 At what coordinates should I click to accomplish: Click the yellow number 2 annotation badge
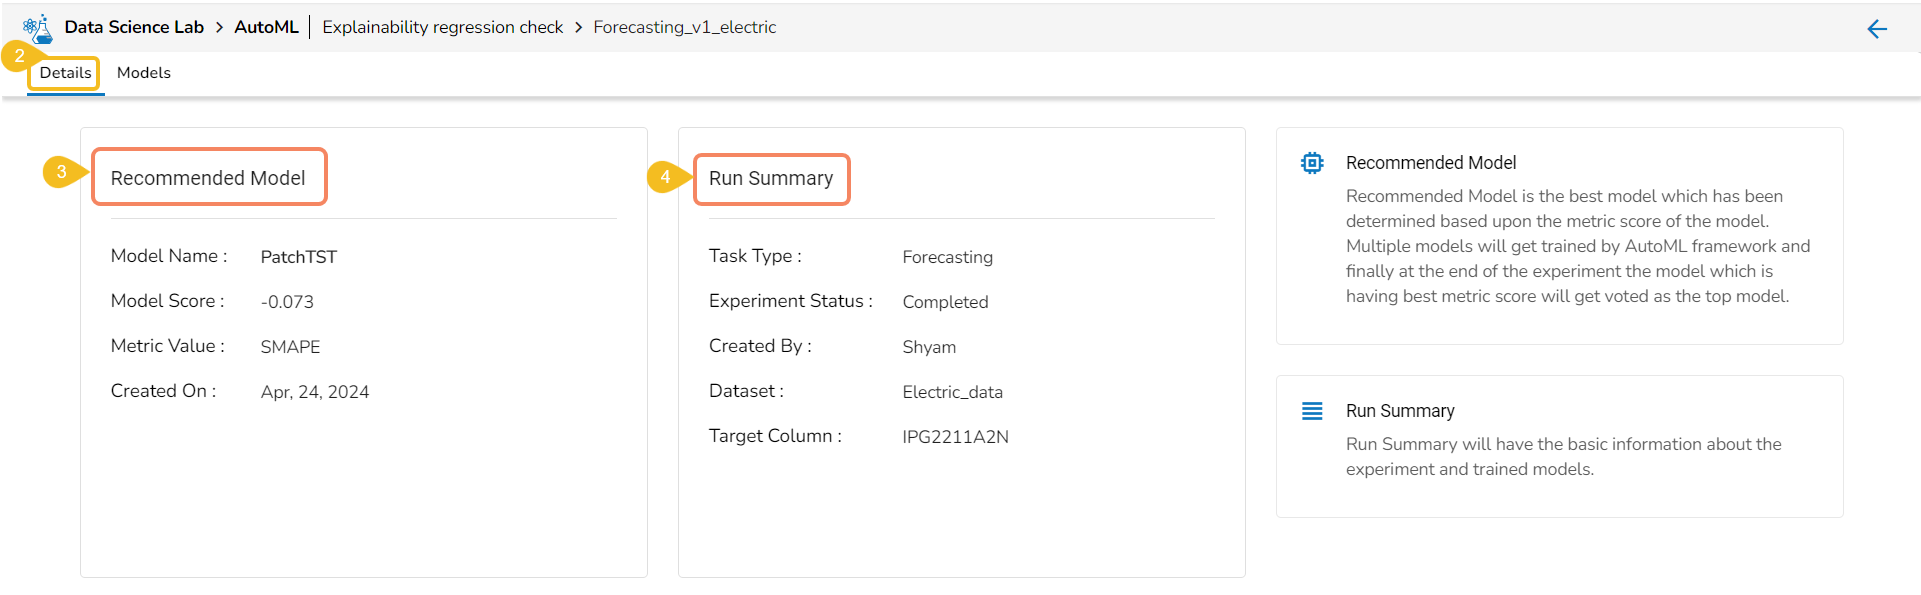19,56
